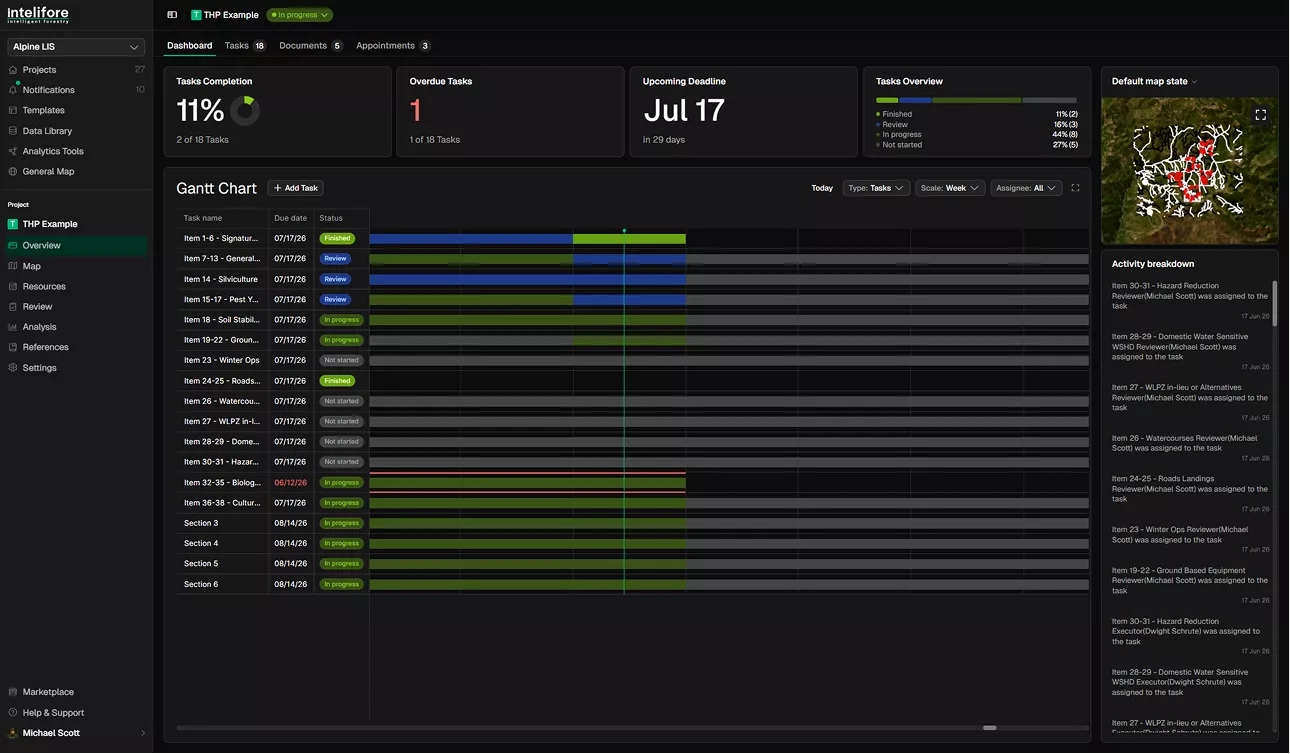Open the Help & Support icon
The height and width of the screenshot is (754, 1290).
pos(13,713)
